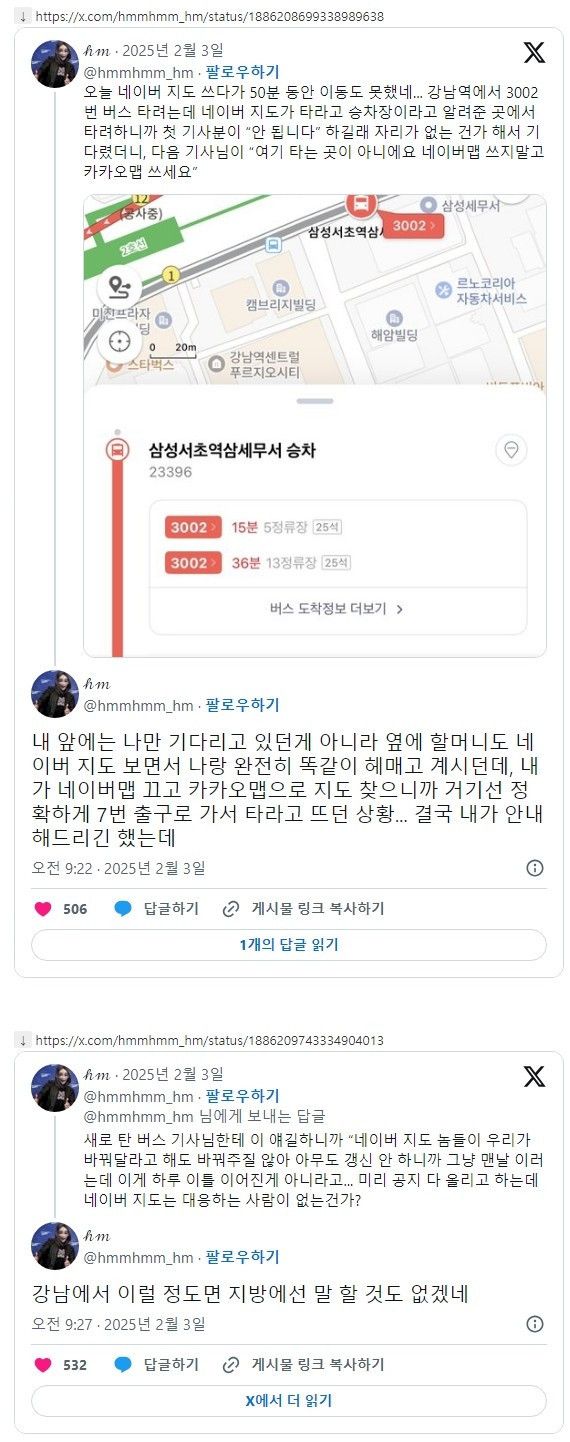This screenshot has height=1442, width=570.
Task: Click reply bubble icon on first tweet
Action: 123,909
